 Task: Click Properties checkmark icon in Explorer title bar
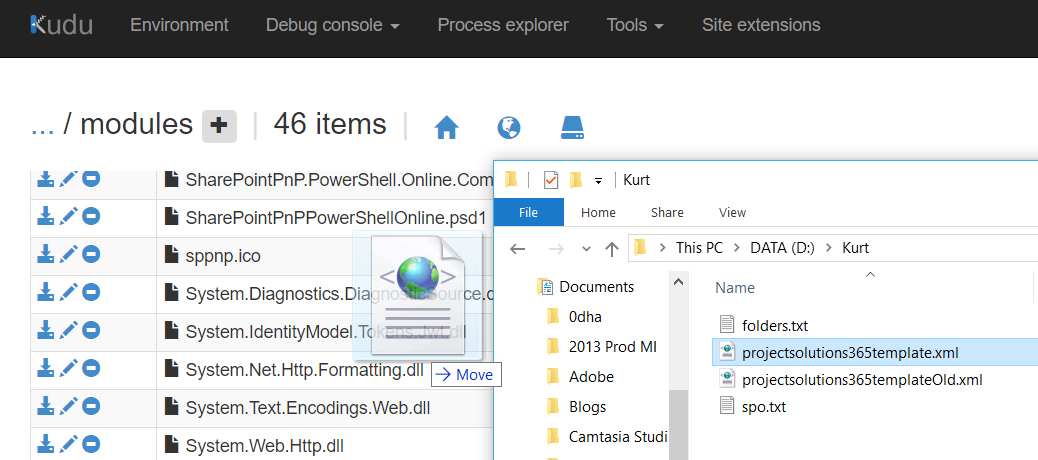[x=551, y=180]
